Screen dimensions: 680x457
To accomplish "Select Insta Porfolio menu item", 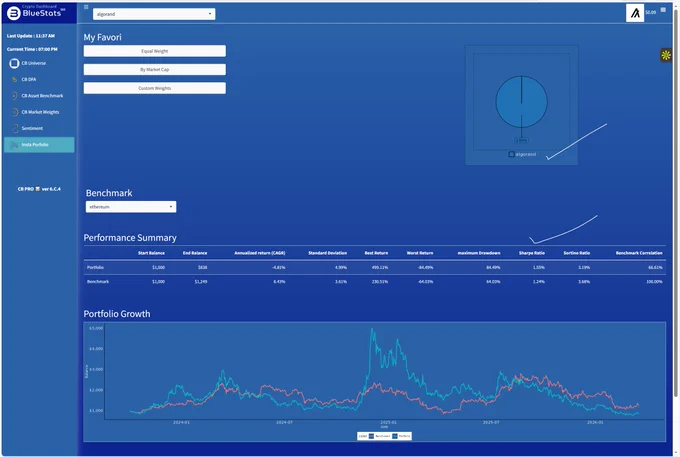I will (39, 145).
